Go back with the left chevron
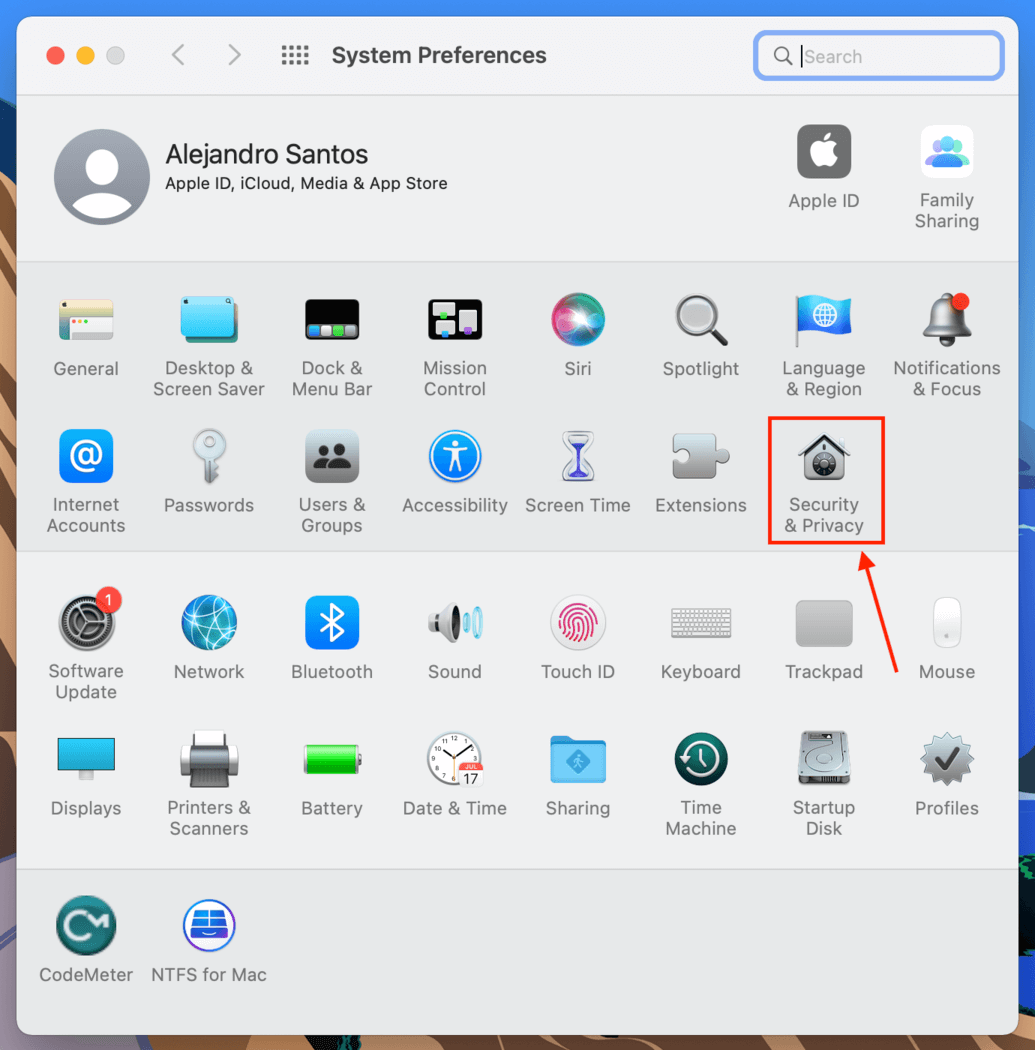 [x=178, y=55]
